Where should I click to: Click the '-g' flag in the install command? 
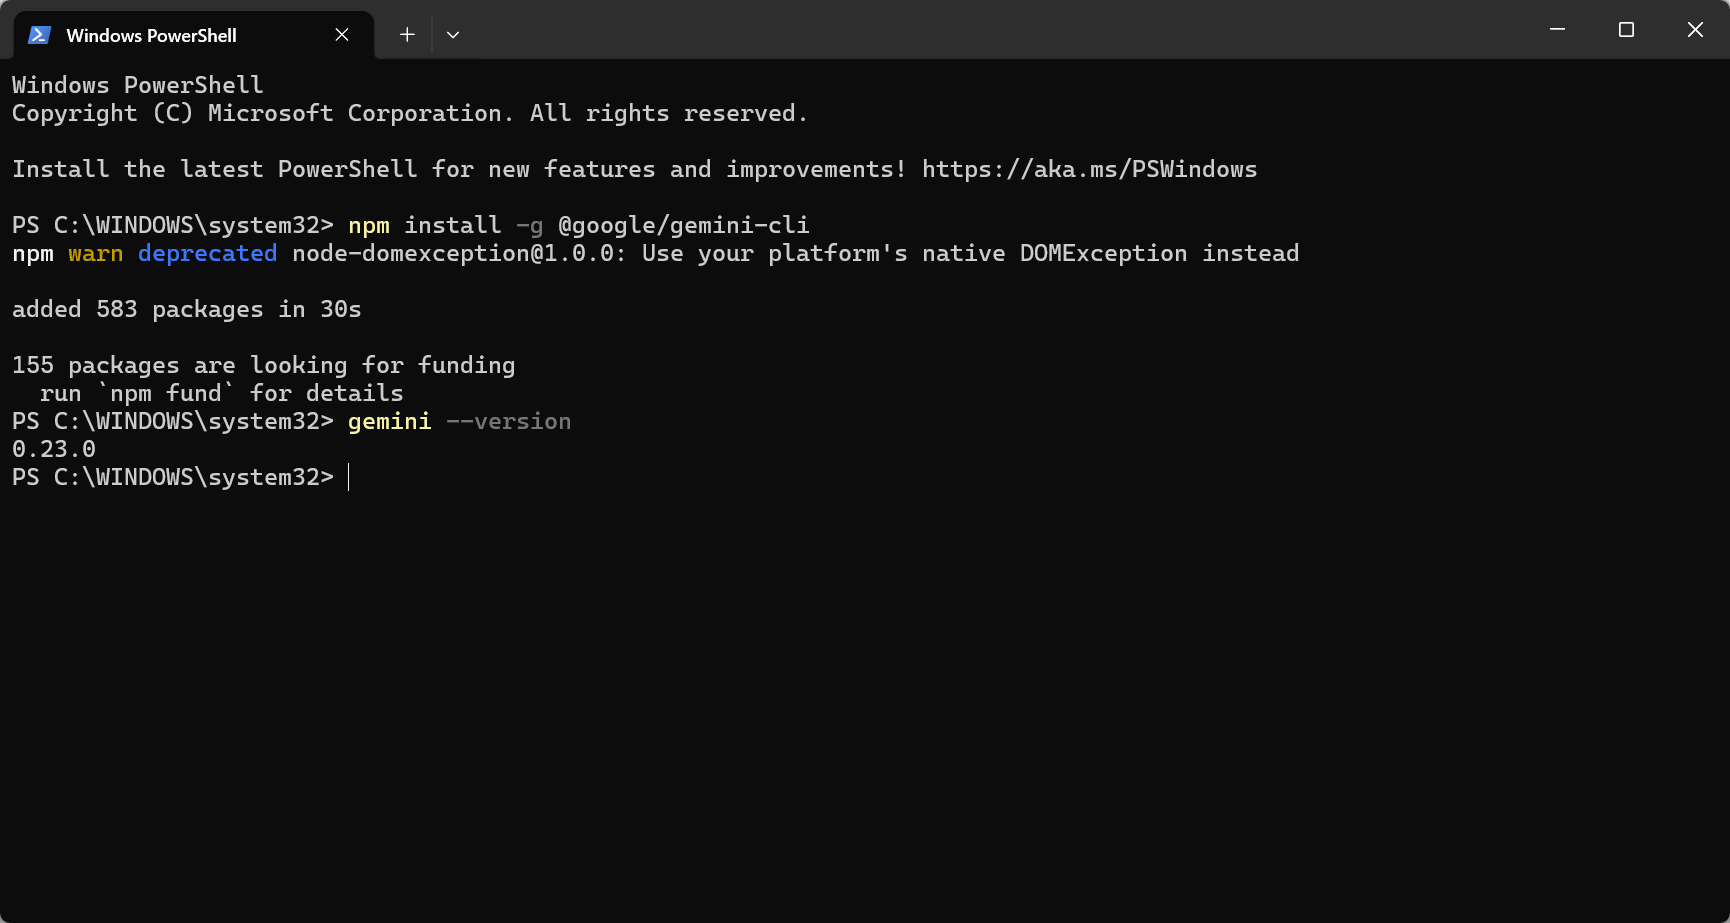tap(531, 225)
